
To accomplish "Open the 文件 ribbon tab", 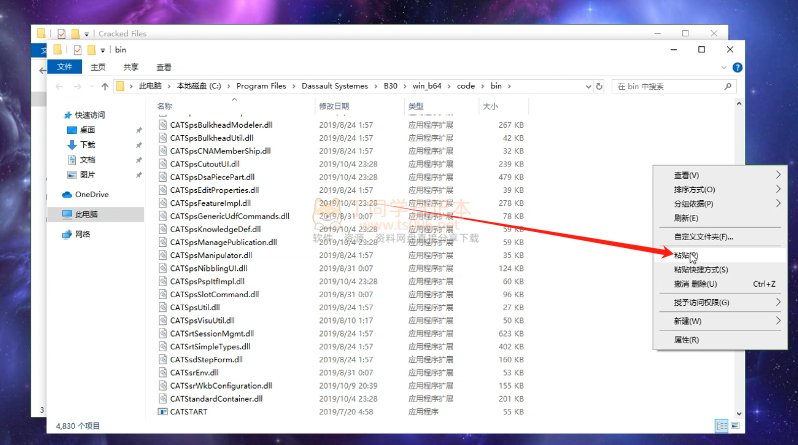I will [x=64, y=67].
